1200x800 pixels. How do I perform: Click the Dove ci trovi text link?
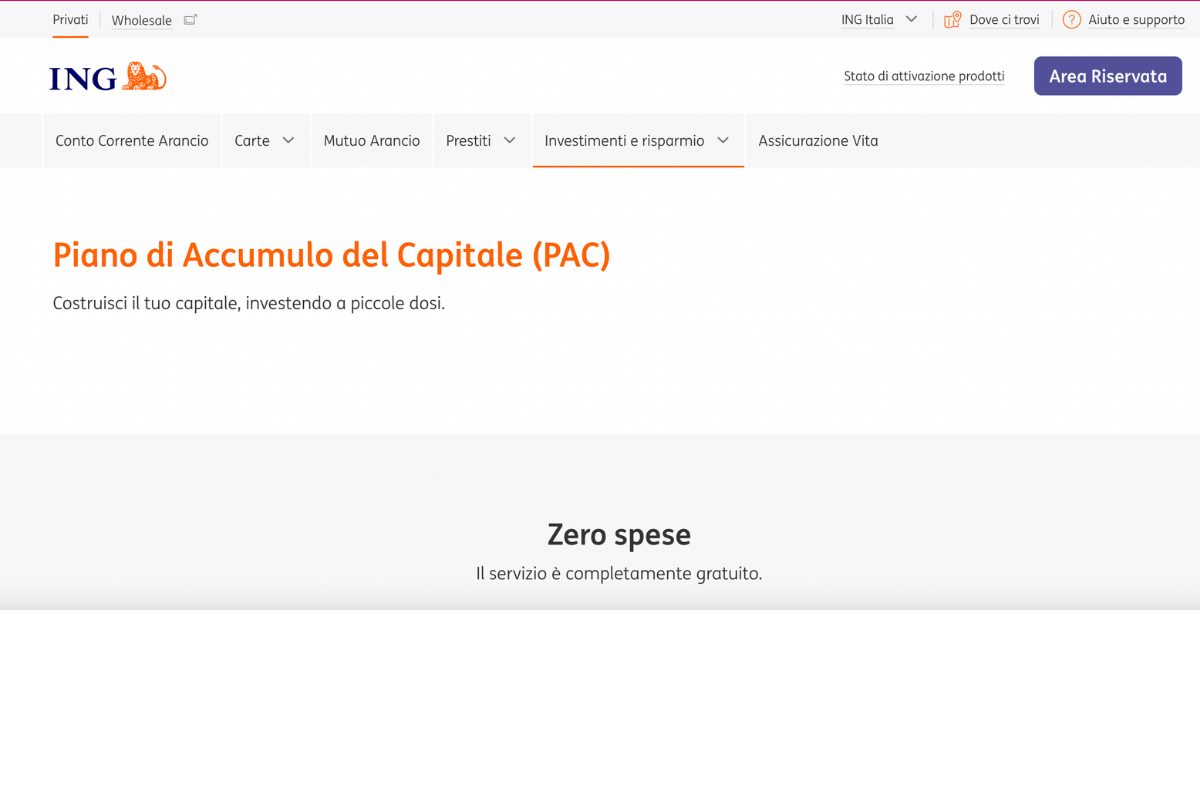(1004, 20)
